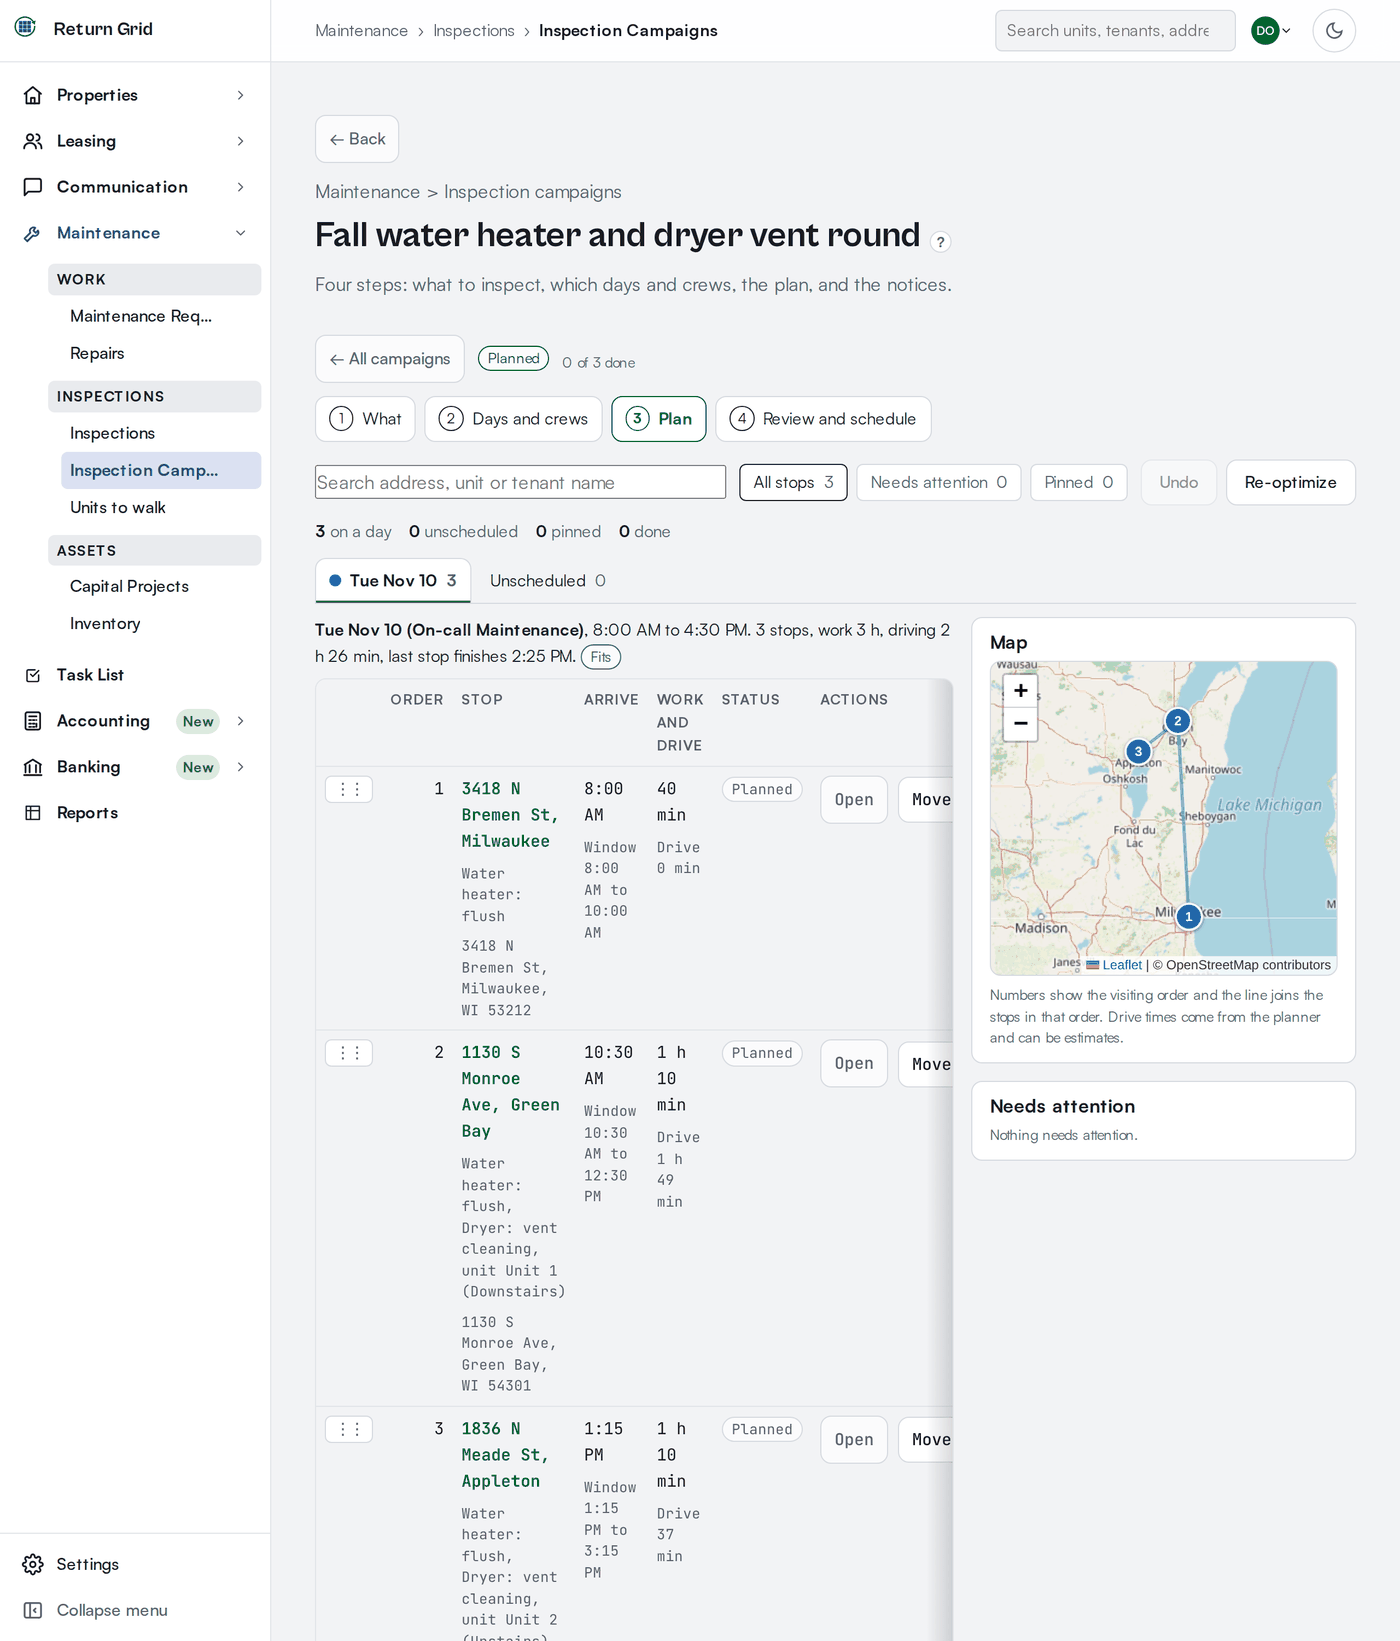The height and width of the screenshot is (1641, 1400).
Task: Open the 3418 N Bremen St stop
Action: point(854,800)
